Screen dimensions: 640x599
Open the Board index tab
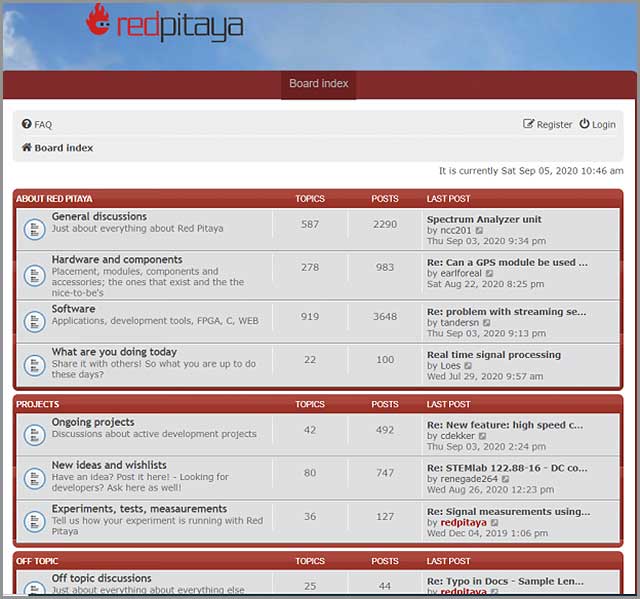pyautogui.click(x=318, y=84)
